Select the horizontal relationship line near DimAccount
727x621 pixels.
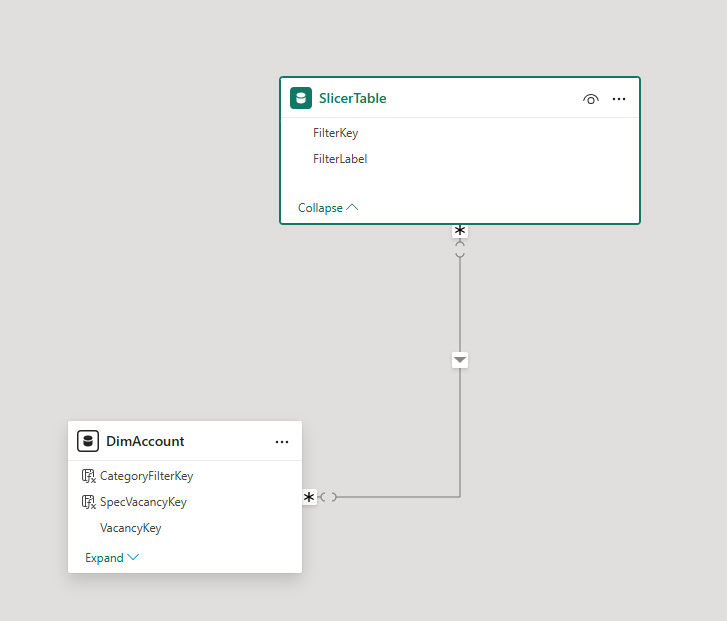pyautogui.click(x=399, y=497)
